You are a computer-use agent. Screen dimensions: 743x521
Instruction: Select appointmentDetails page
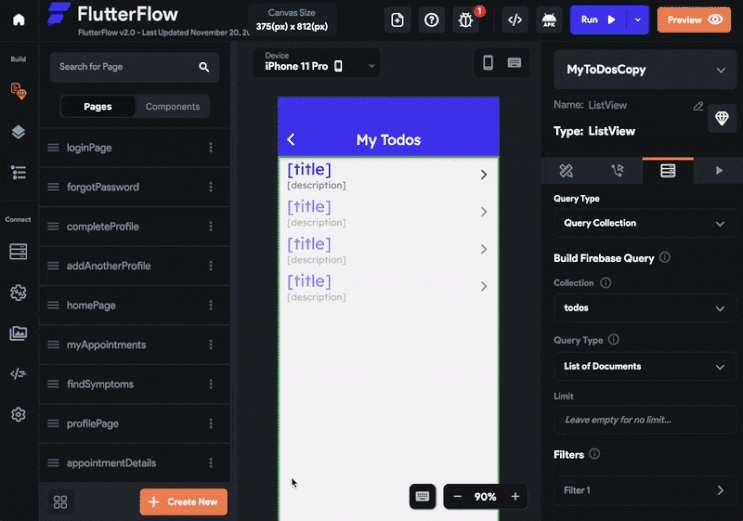point(135,463)
